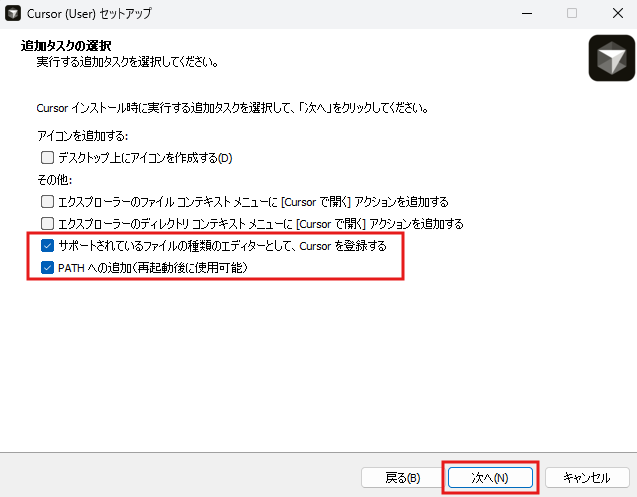Go back with the 戻る(B) button
The width and height of the screenshot is (637, 497).
pos(402,477)
